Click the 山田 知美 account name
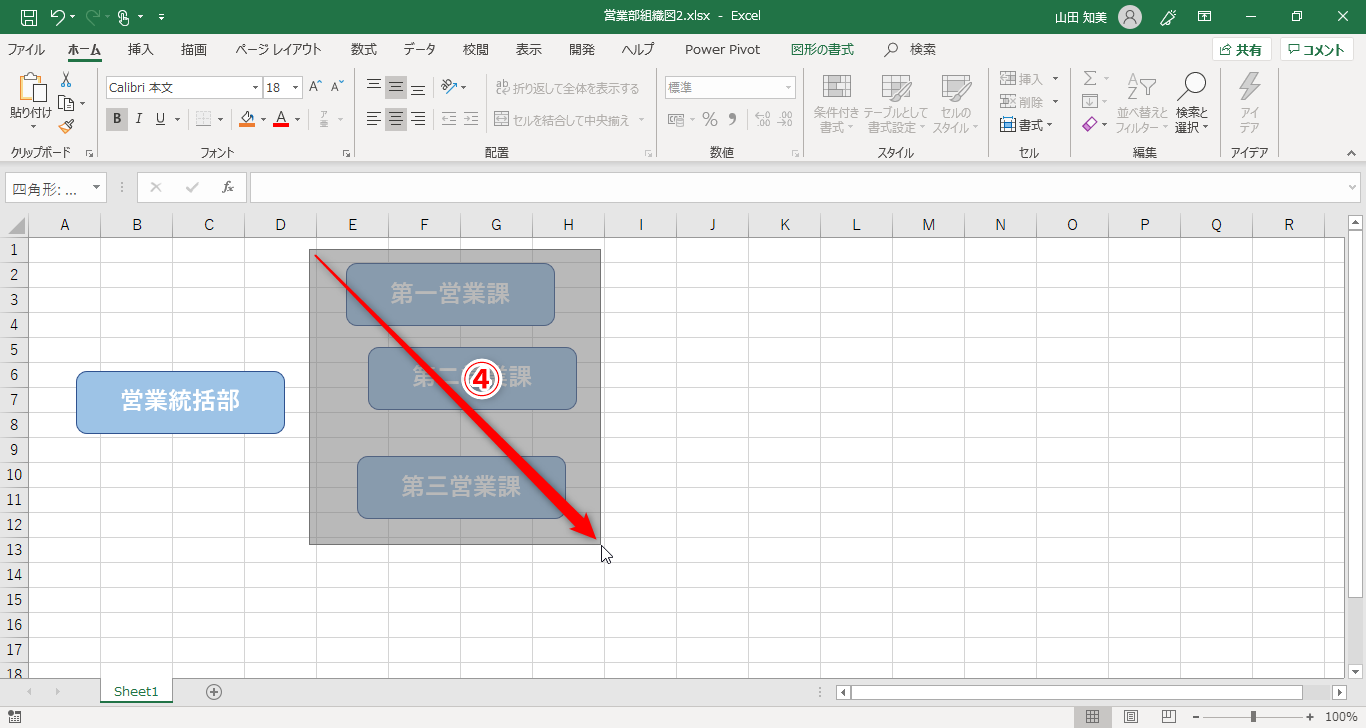This screenshot has height=728, width=1366. pos(1080,17)
